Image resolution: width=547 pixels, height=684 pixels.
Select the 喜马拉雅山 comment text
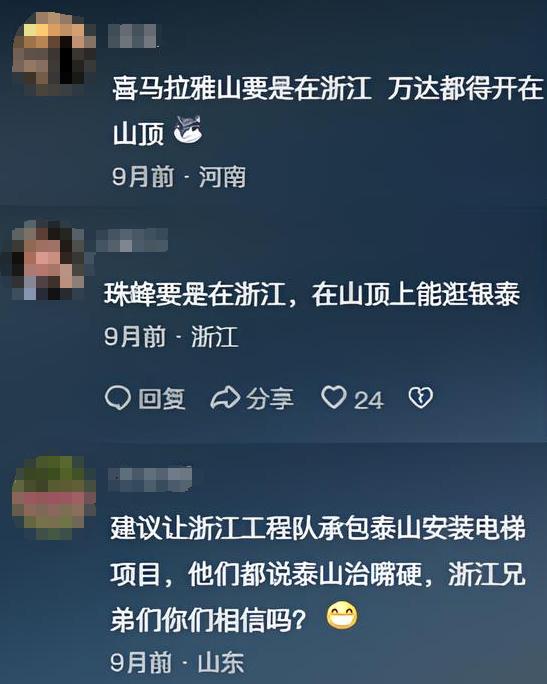[x=328, y=110]
